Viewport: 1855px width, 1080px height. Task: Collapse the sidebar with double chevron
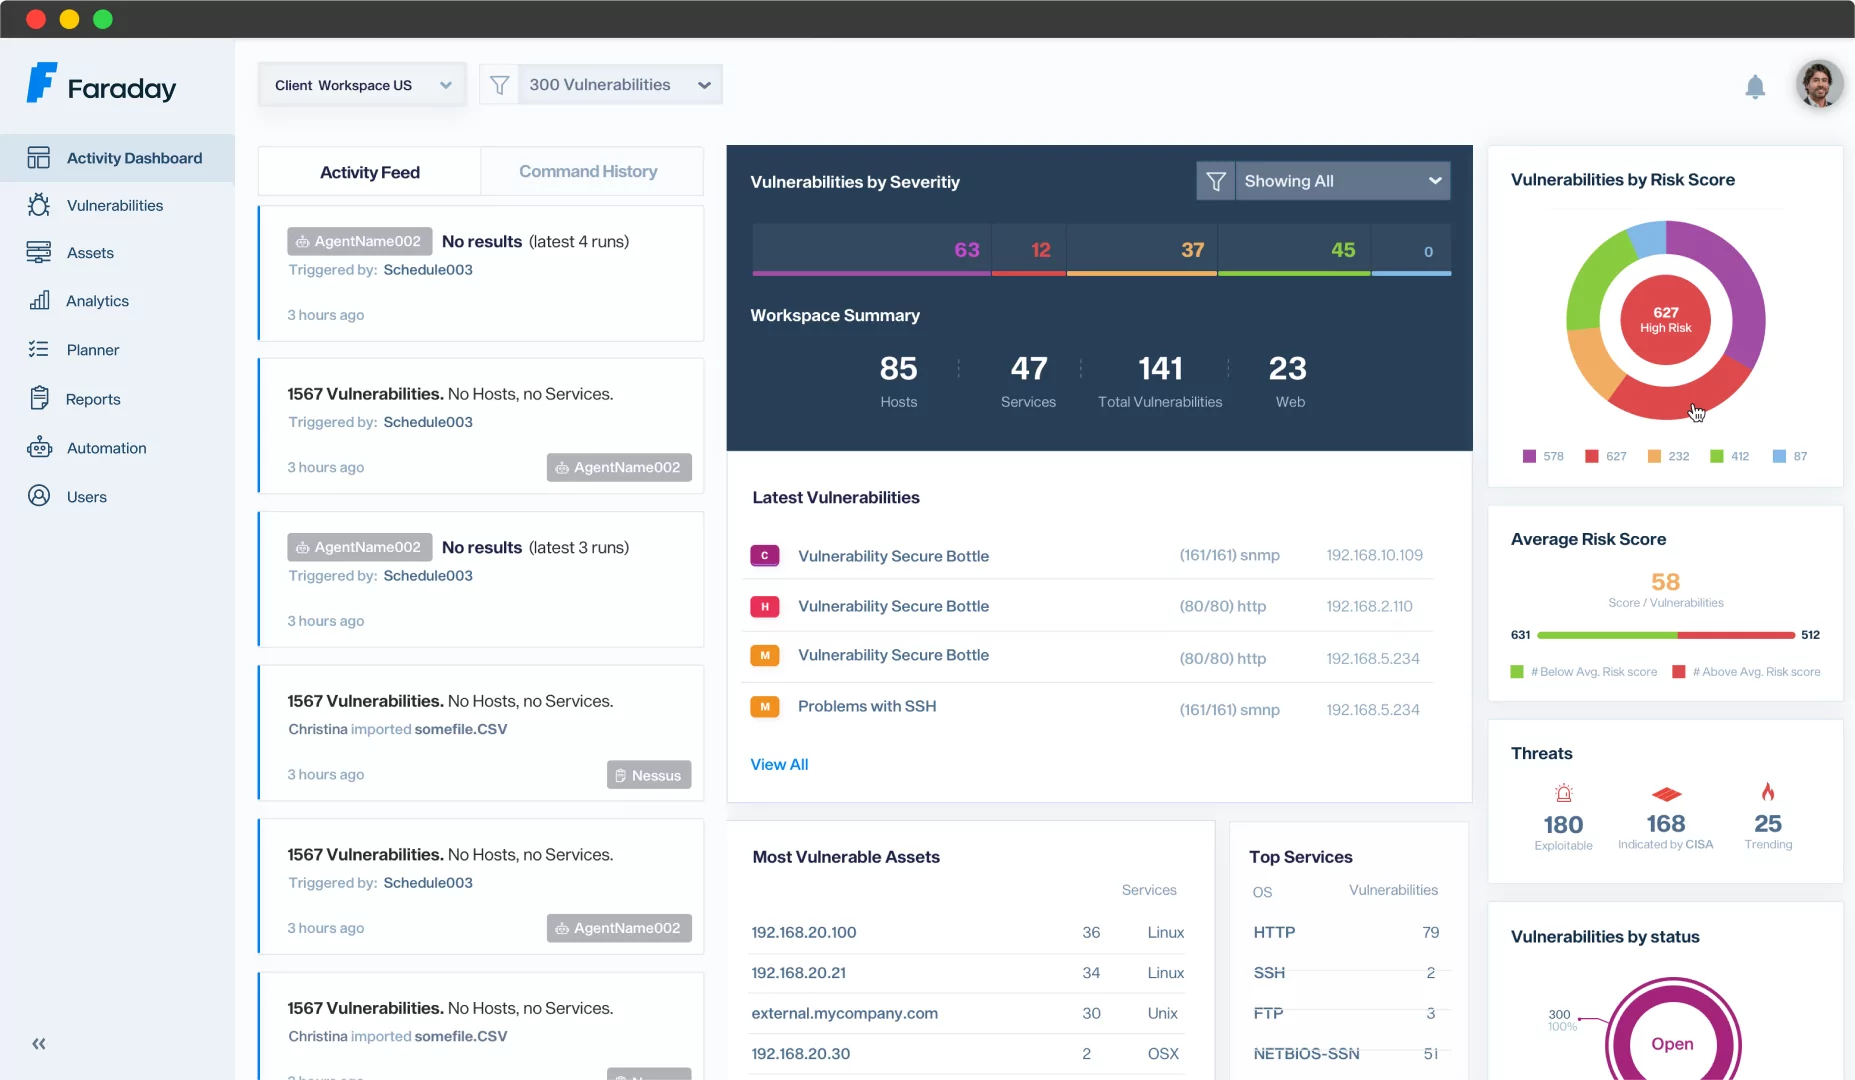tap(39, 1044)
